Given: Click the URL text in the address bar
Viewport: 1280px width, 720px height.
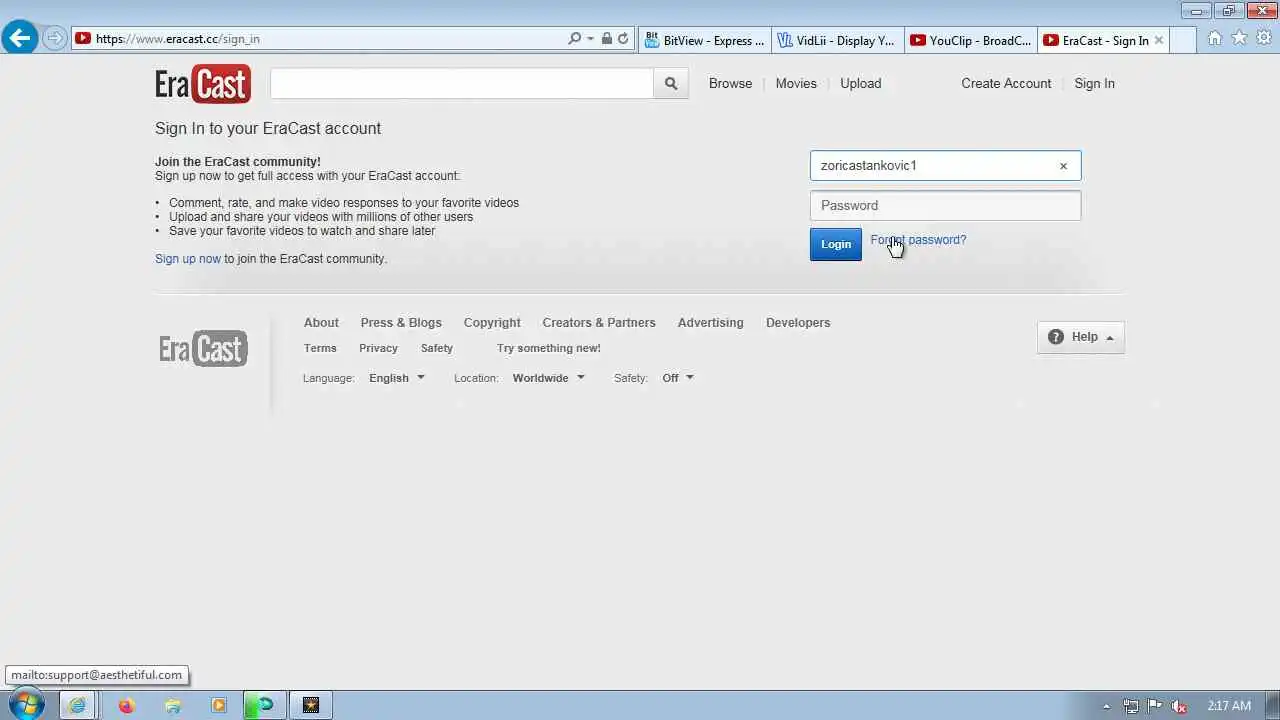Looking at the screenshot, I should 177,39.
